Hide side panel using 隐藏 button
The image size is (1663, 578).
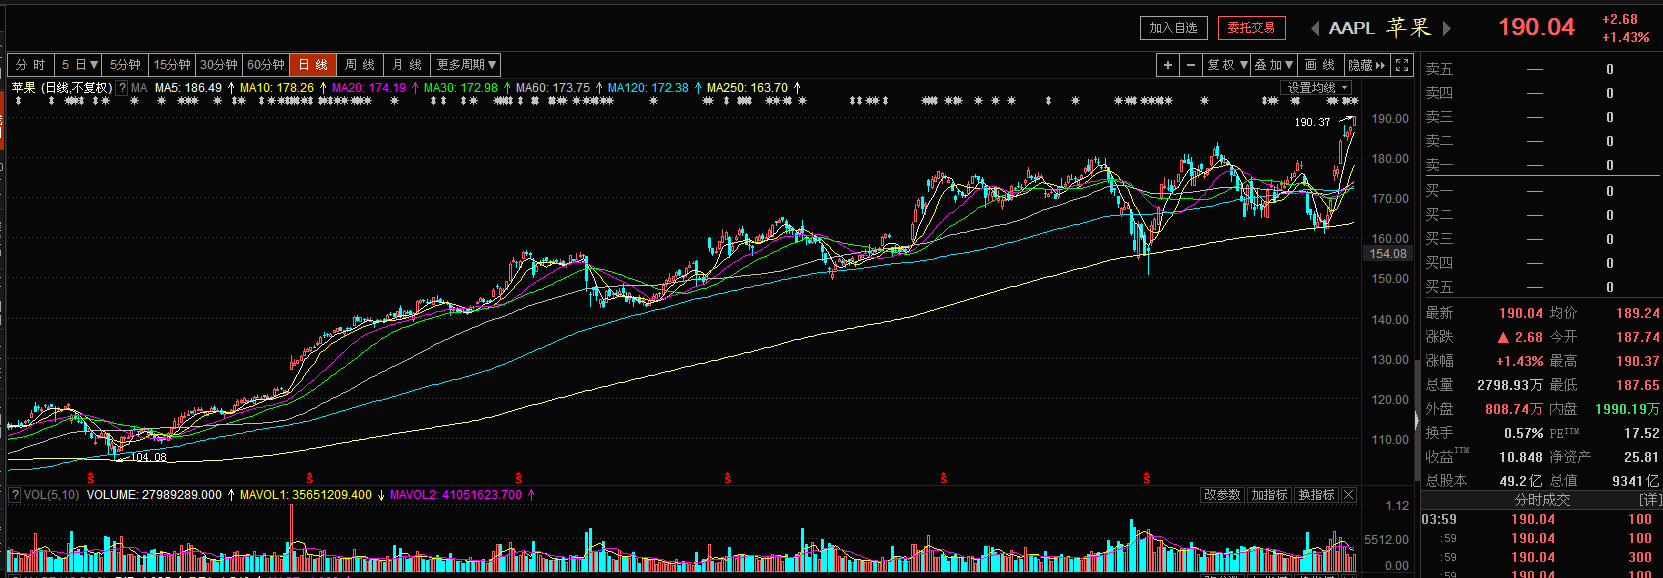tap(1367, 65)
